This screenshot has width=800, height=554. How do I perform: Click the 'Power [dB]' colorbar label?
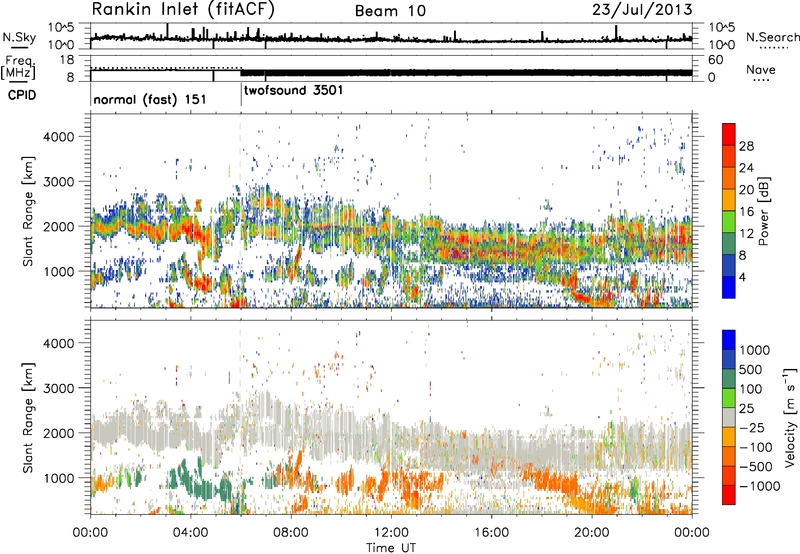click(x=763, y=211)
